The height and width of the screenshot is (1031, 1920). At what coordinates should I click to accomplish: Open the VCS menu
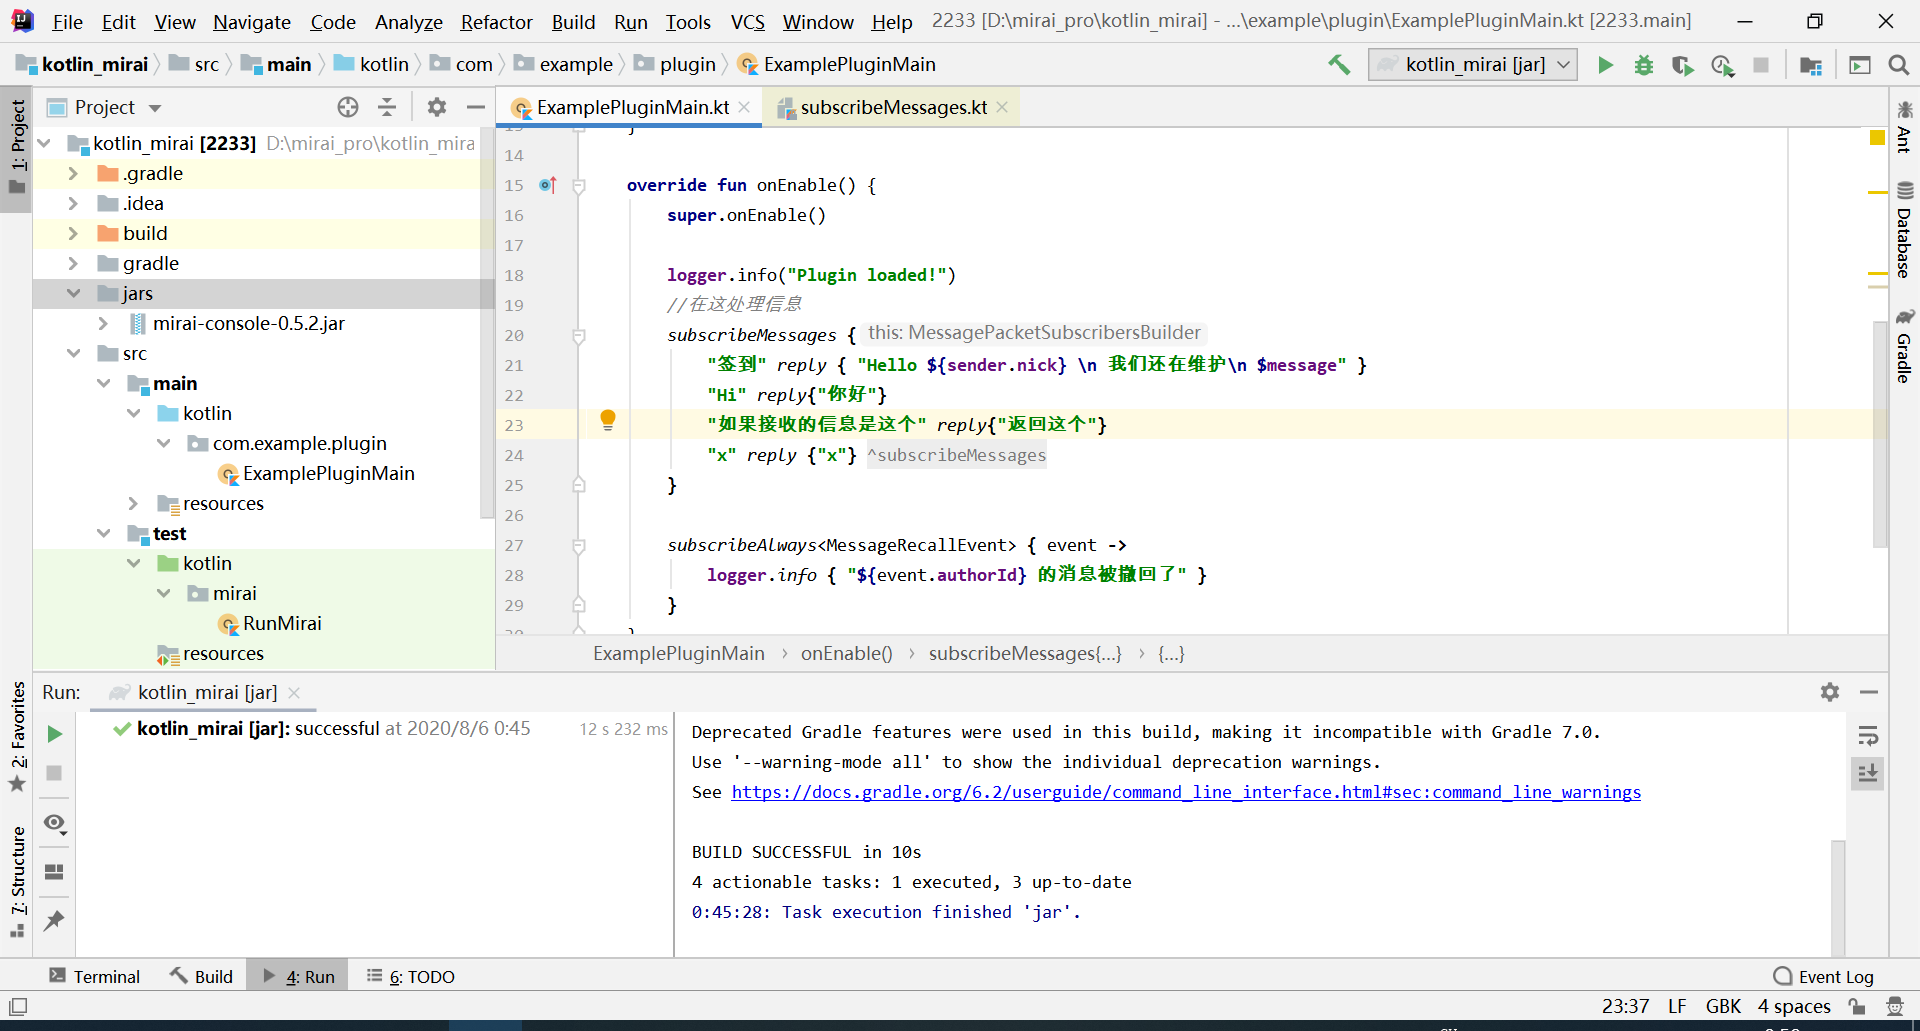pos(747,22)
